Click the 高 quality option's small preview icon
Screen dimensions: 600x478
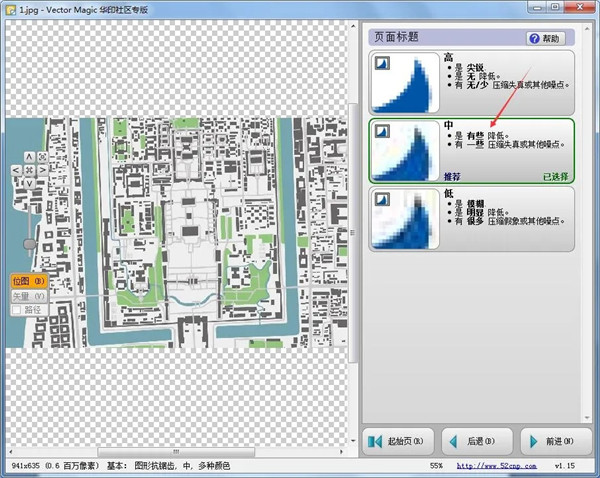point(381,62)
